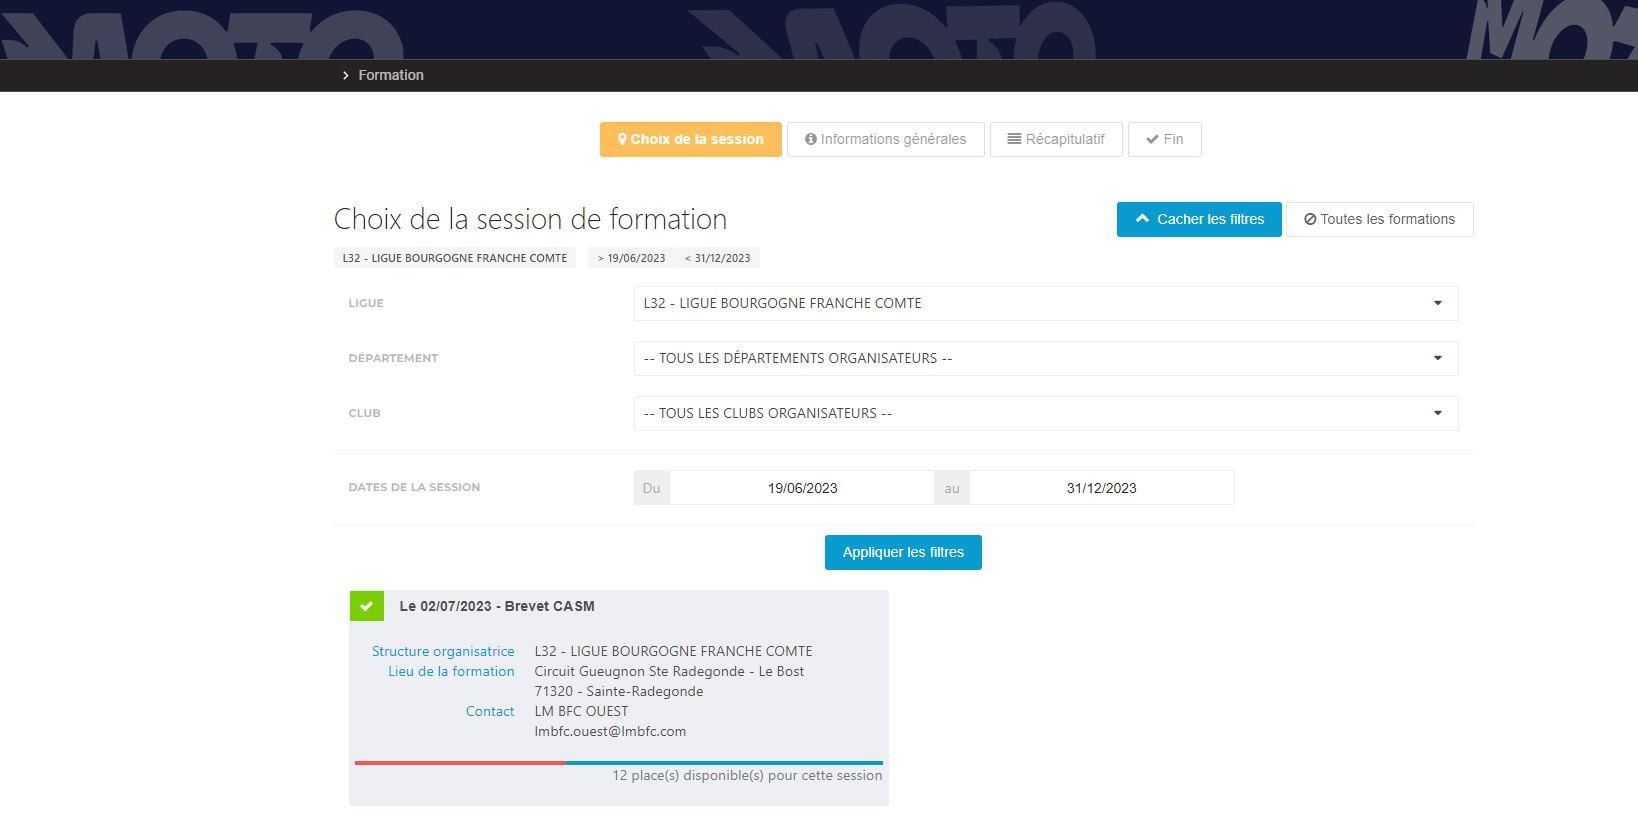This screenshot has height=834, width=1638.
Task: Open the Formation breadcrumb link
Action: 391,76
